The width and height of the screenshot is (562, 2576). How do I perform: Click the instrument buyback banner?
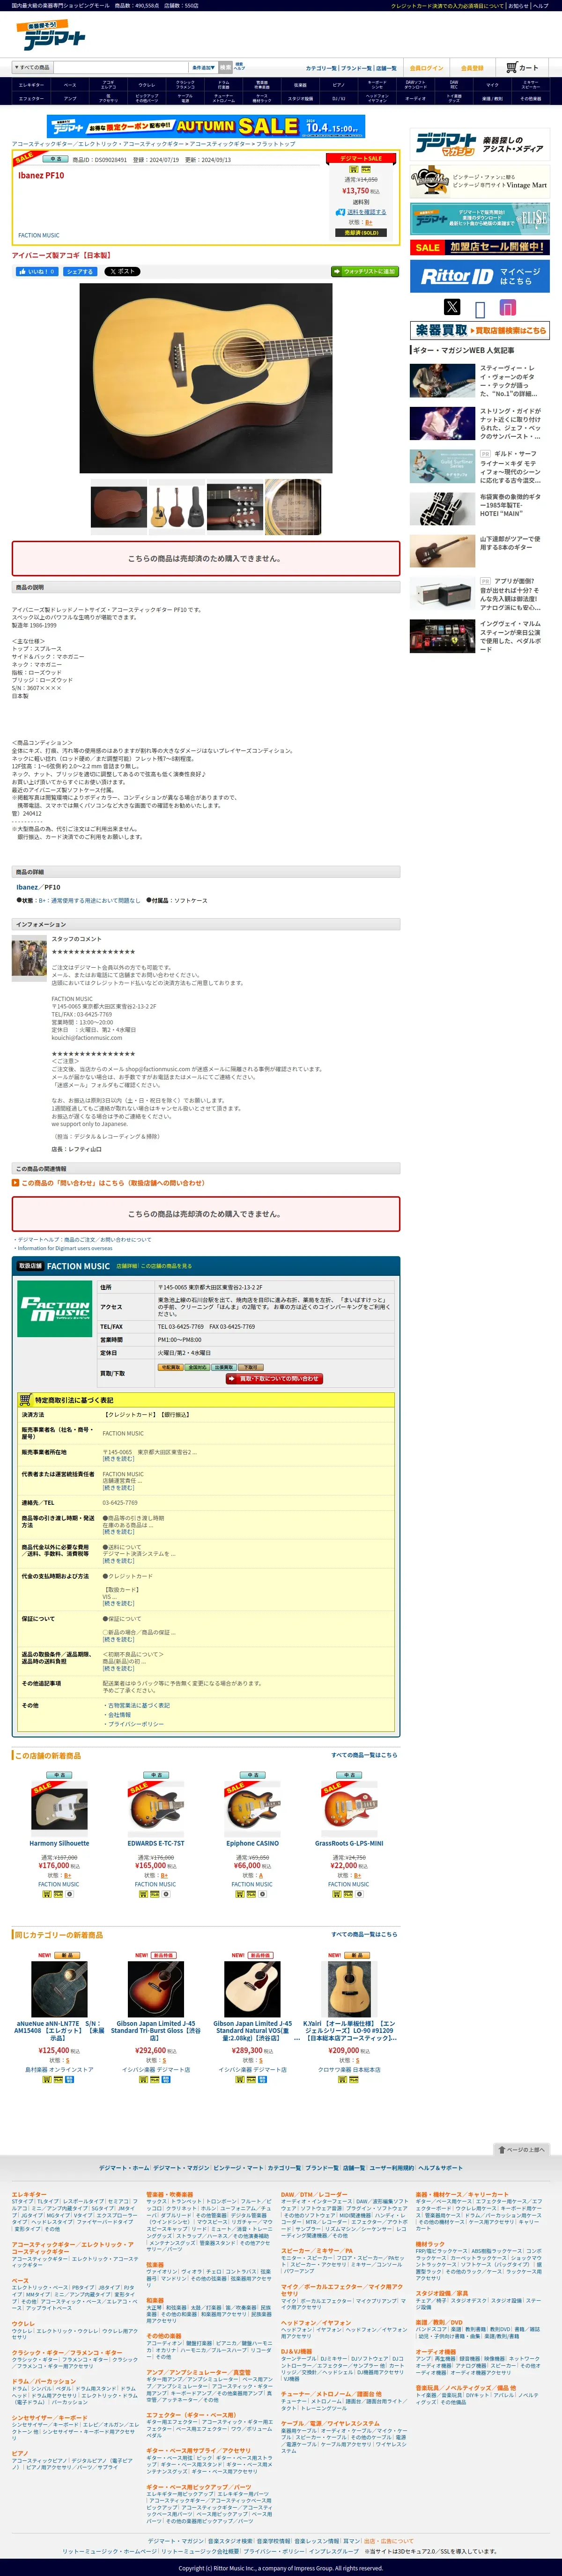[480, 330]
